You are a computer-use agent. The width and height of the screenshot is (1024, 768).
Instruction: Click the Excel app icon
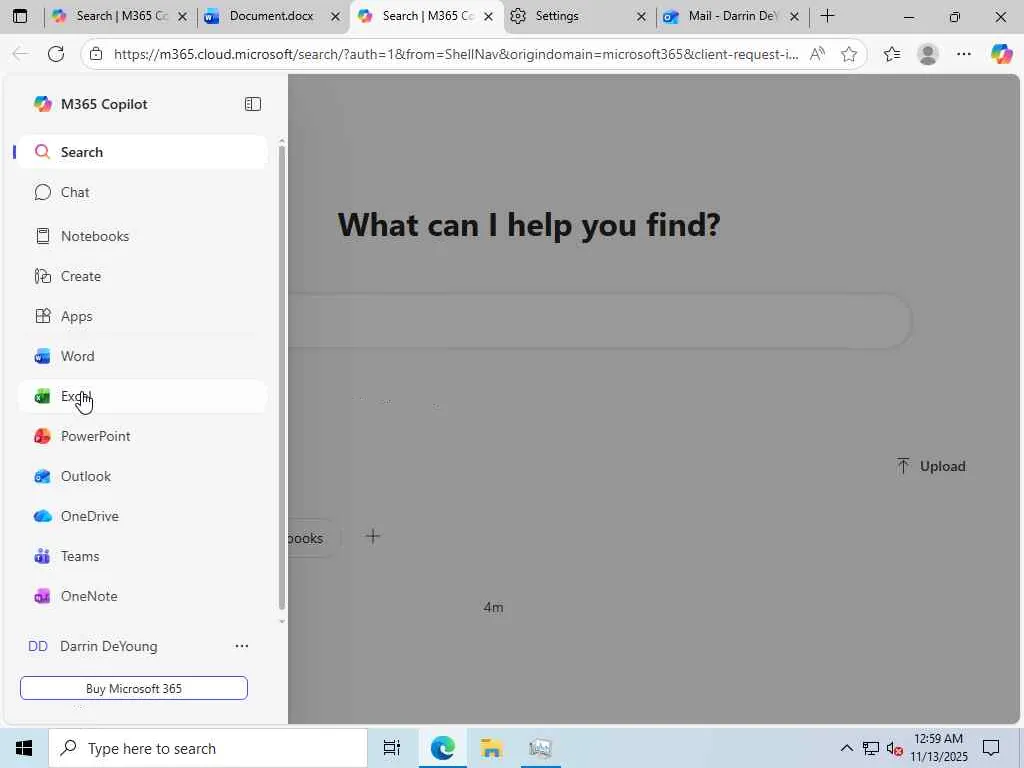pos(42,396)
